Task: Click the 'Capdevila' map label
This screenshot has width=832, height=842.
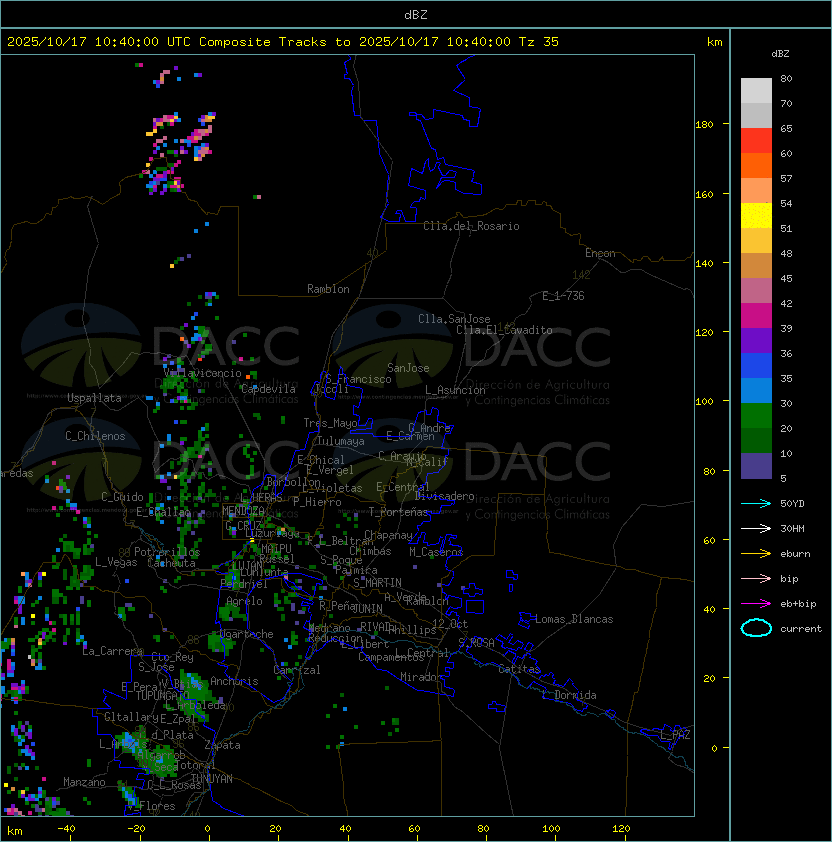Action: 268,389
